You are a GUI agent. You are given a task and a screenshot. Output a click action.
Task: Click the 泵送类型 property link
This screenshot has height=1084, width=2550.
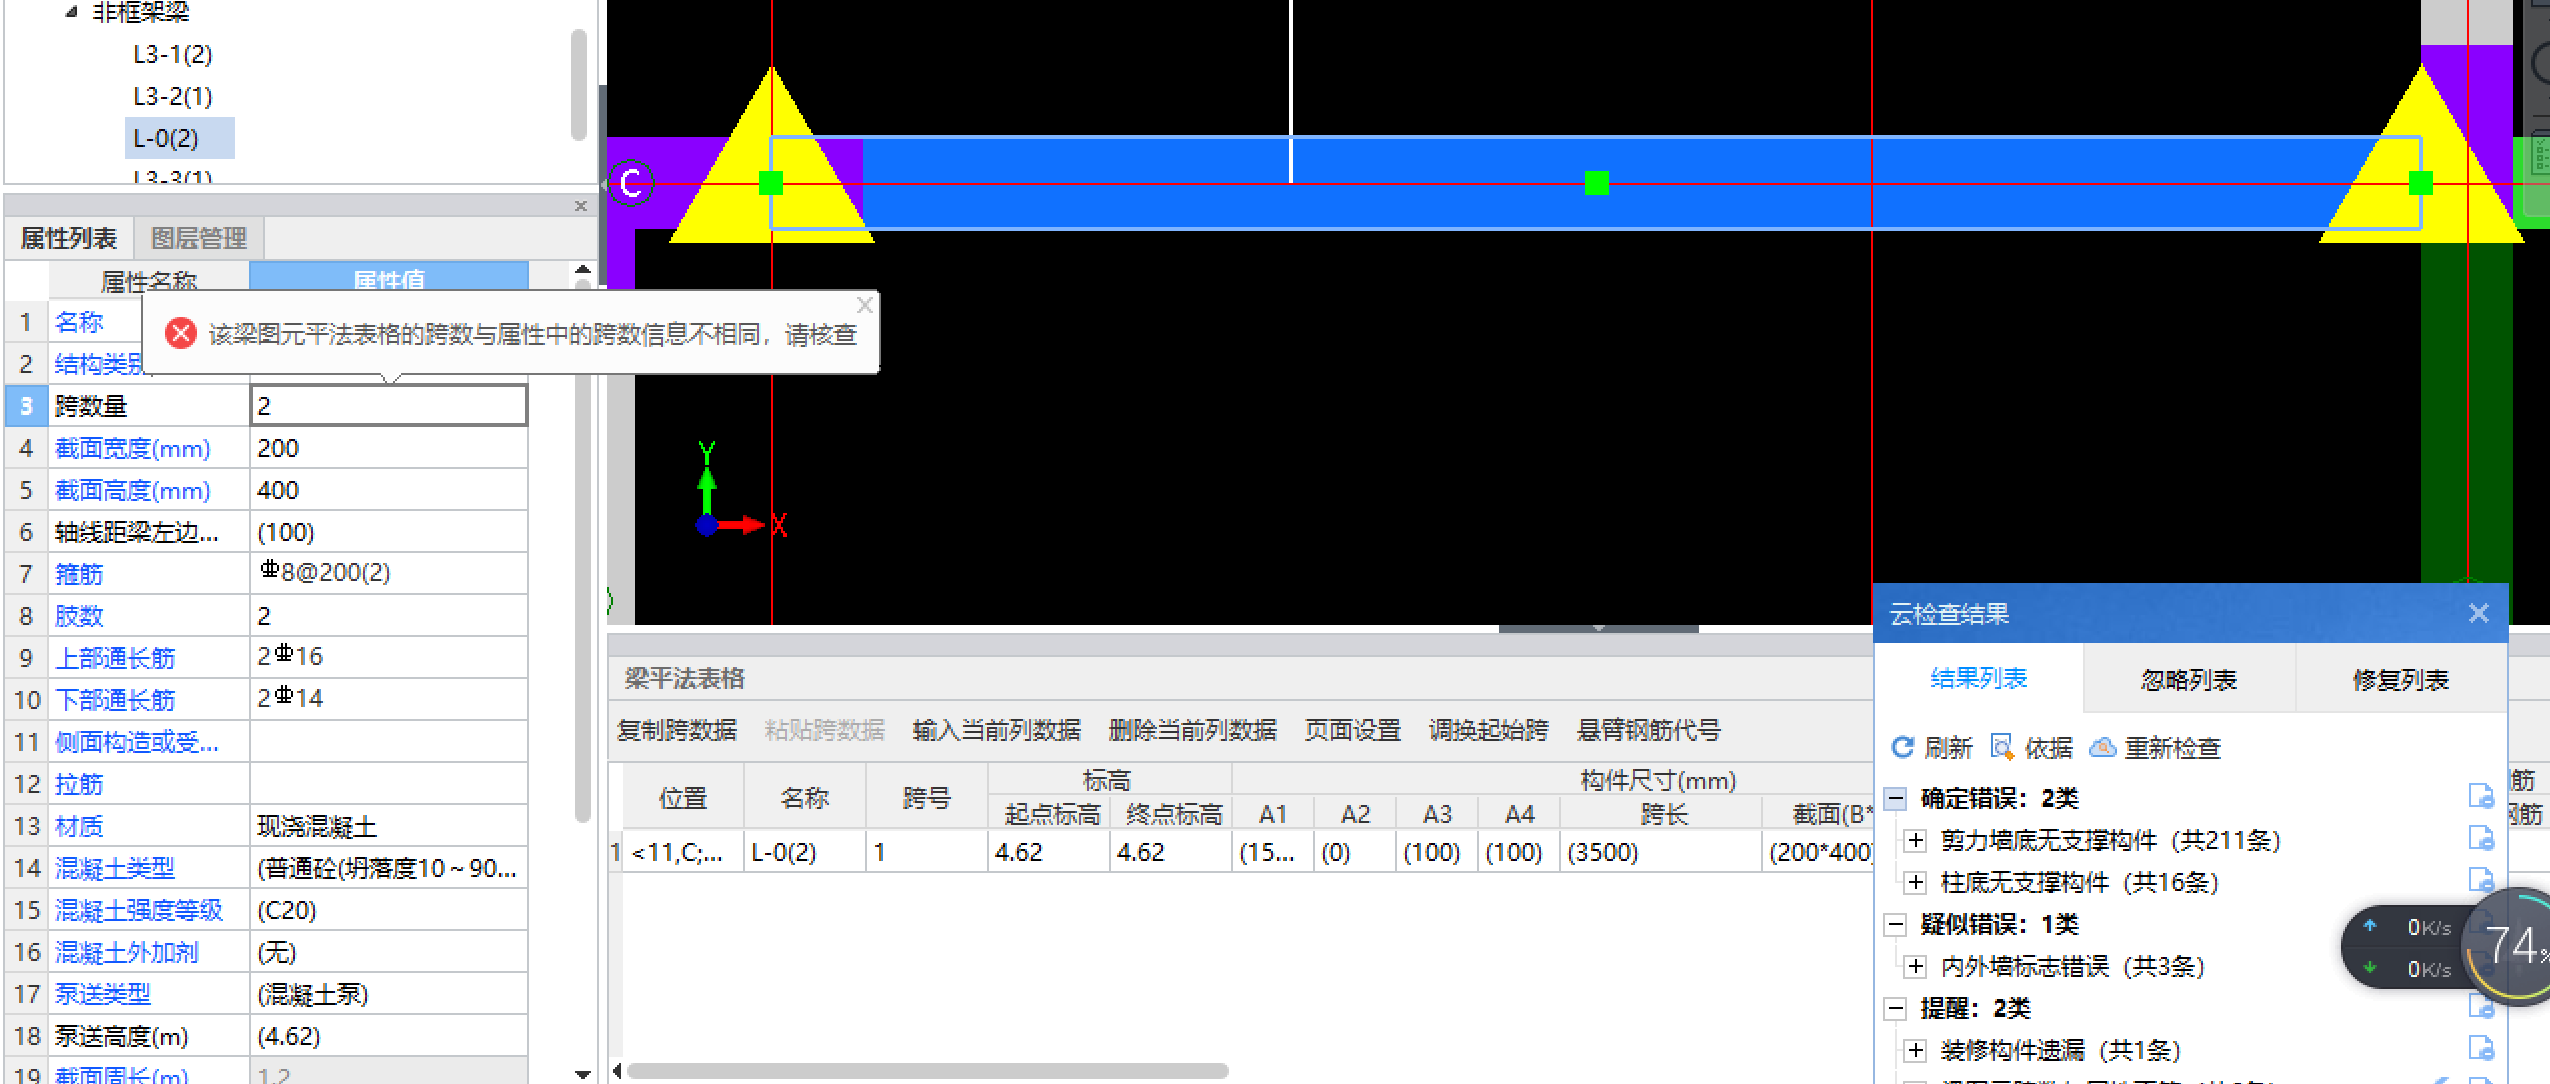coord(103,994)
